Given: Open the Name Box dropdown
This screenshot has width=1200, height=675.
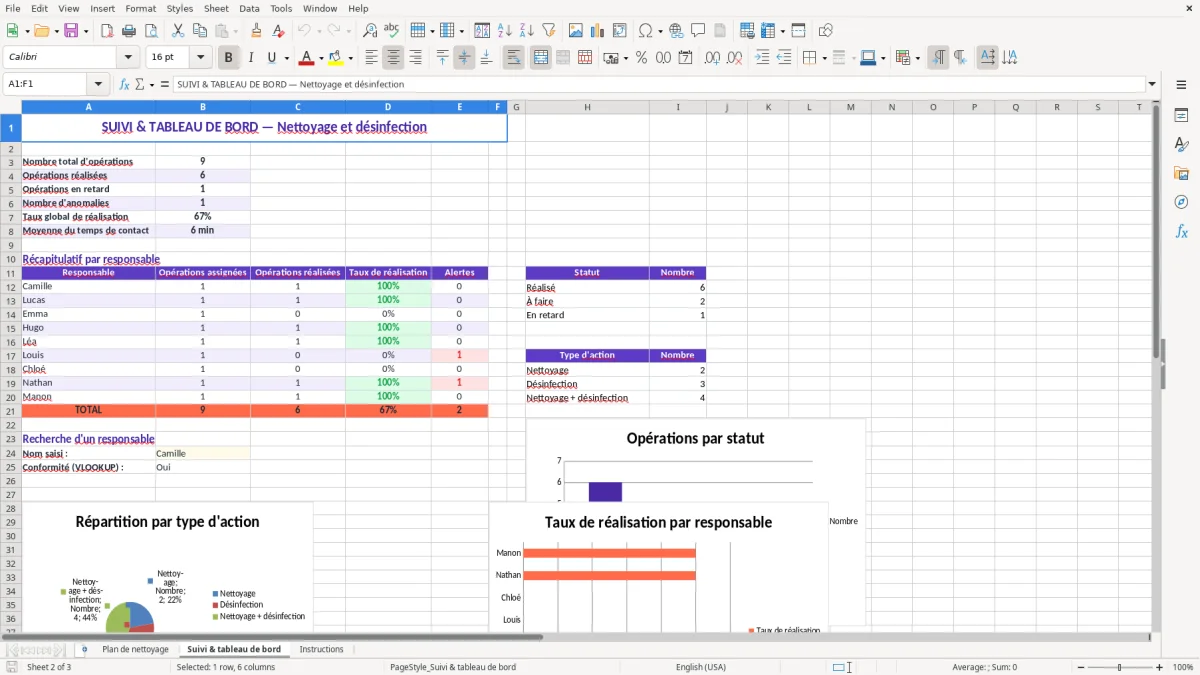Looking at the screenshot, I should click(x=98, y=84).
